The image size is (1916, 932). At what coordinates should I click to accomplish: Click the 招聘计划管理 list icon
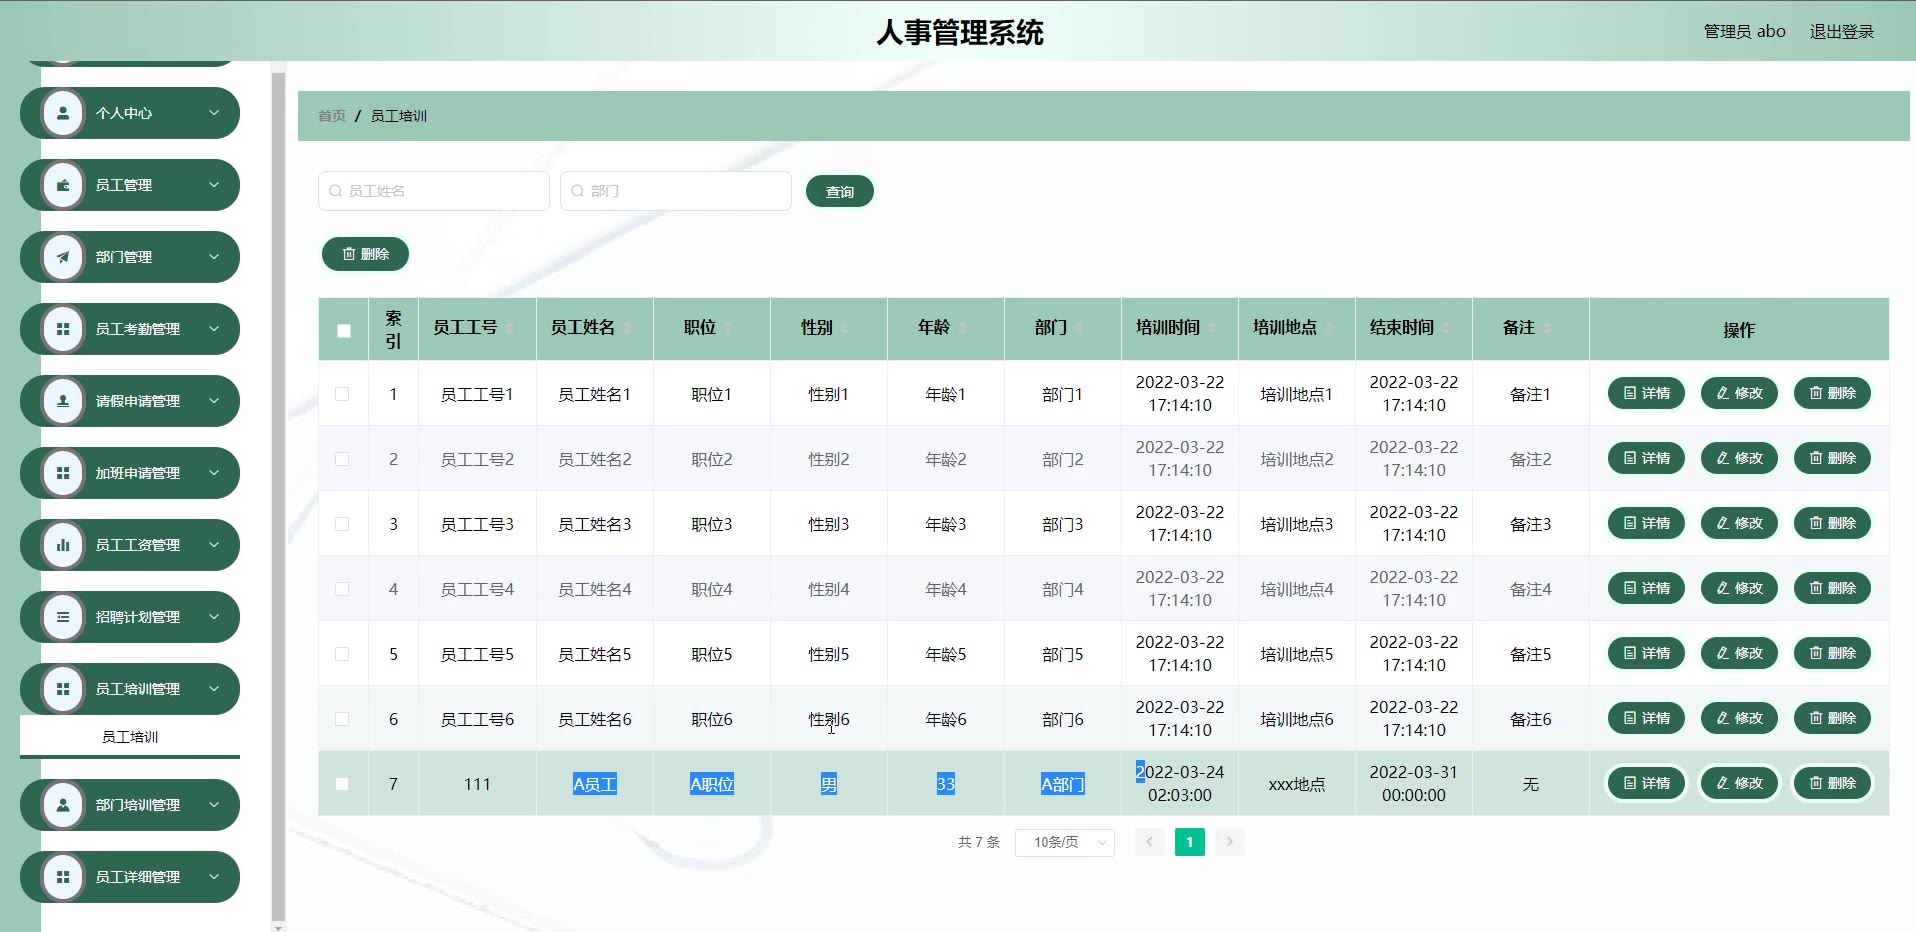tap(63, 617)
